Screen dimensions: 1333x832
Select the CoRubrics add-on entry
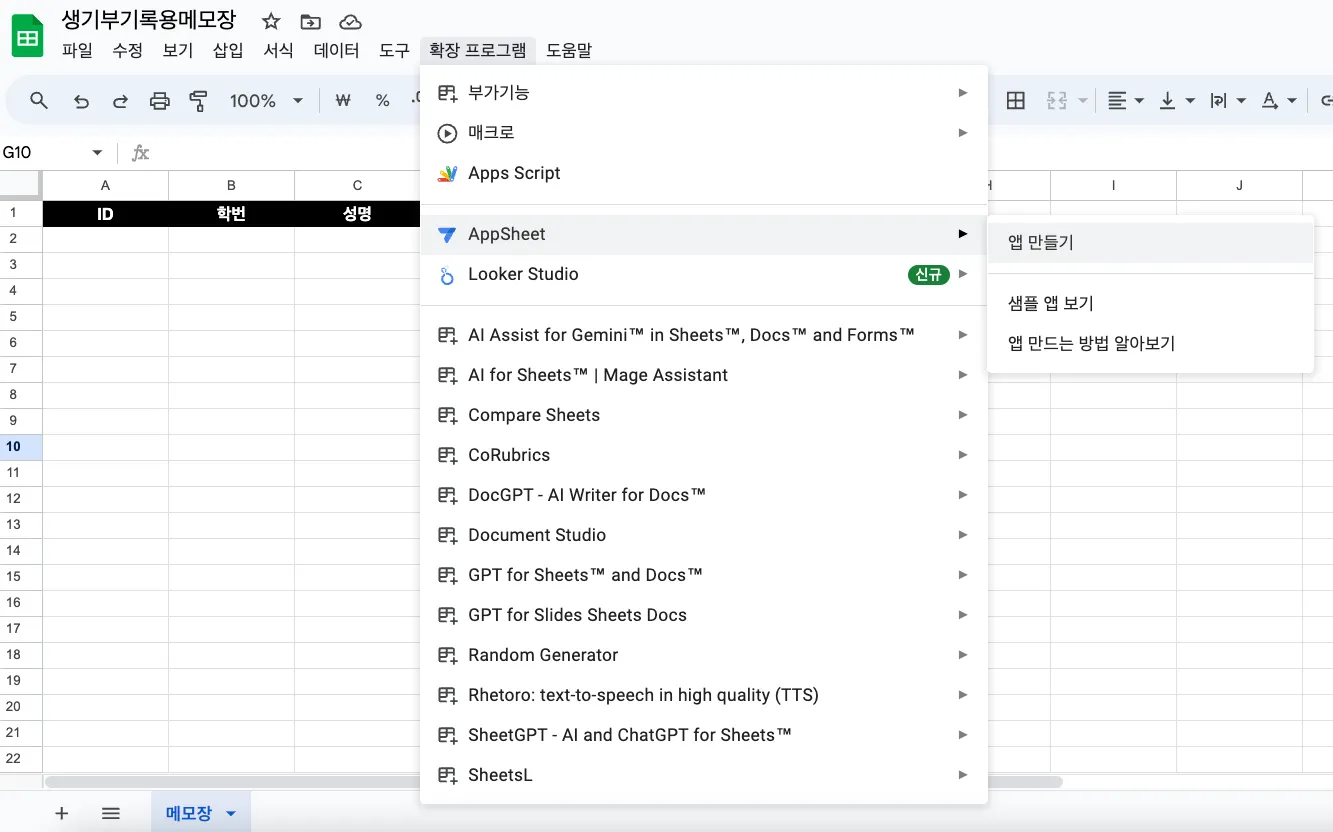[704, 455]
